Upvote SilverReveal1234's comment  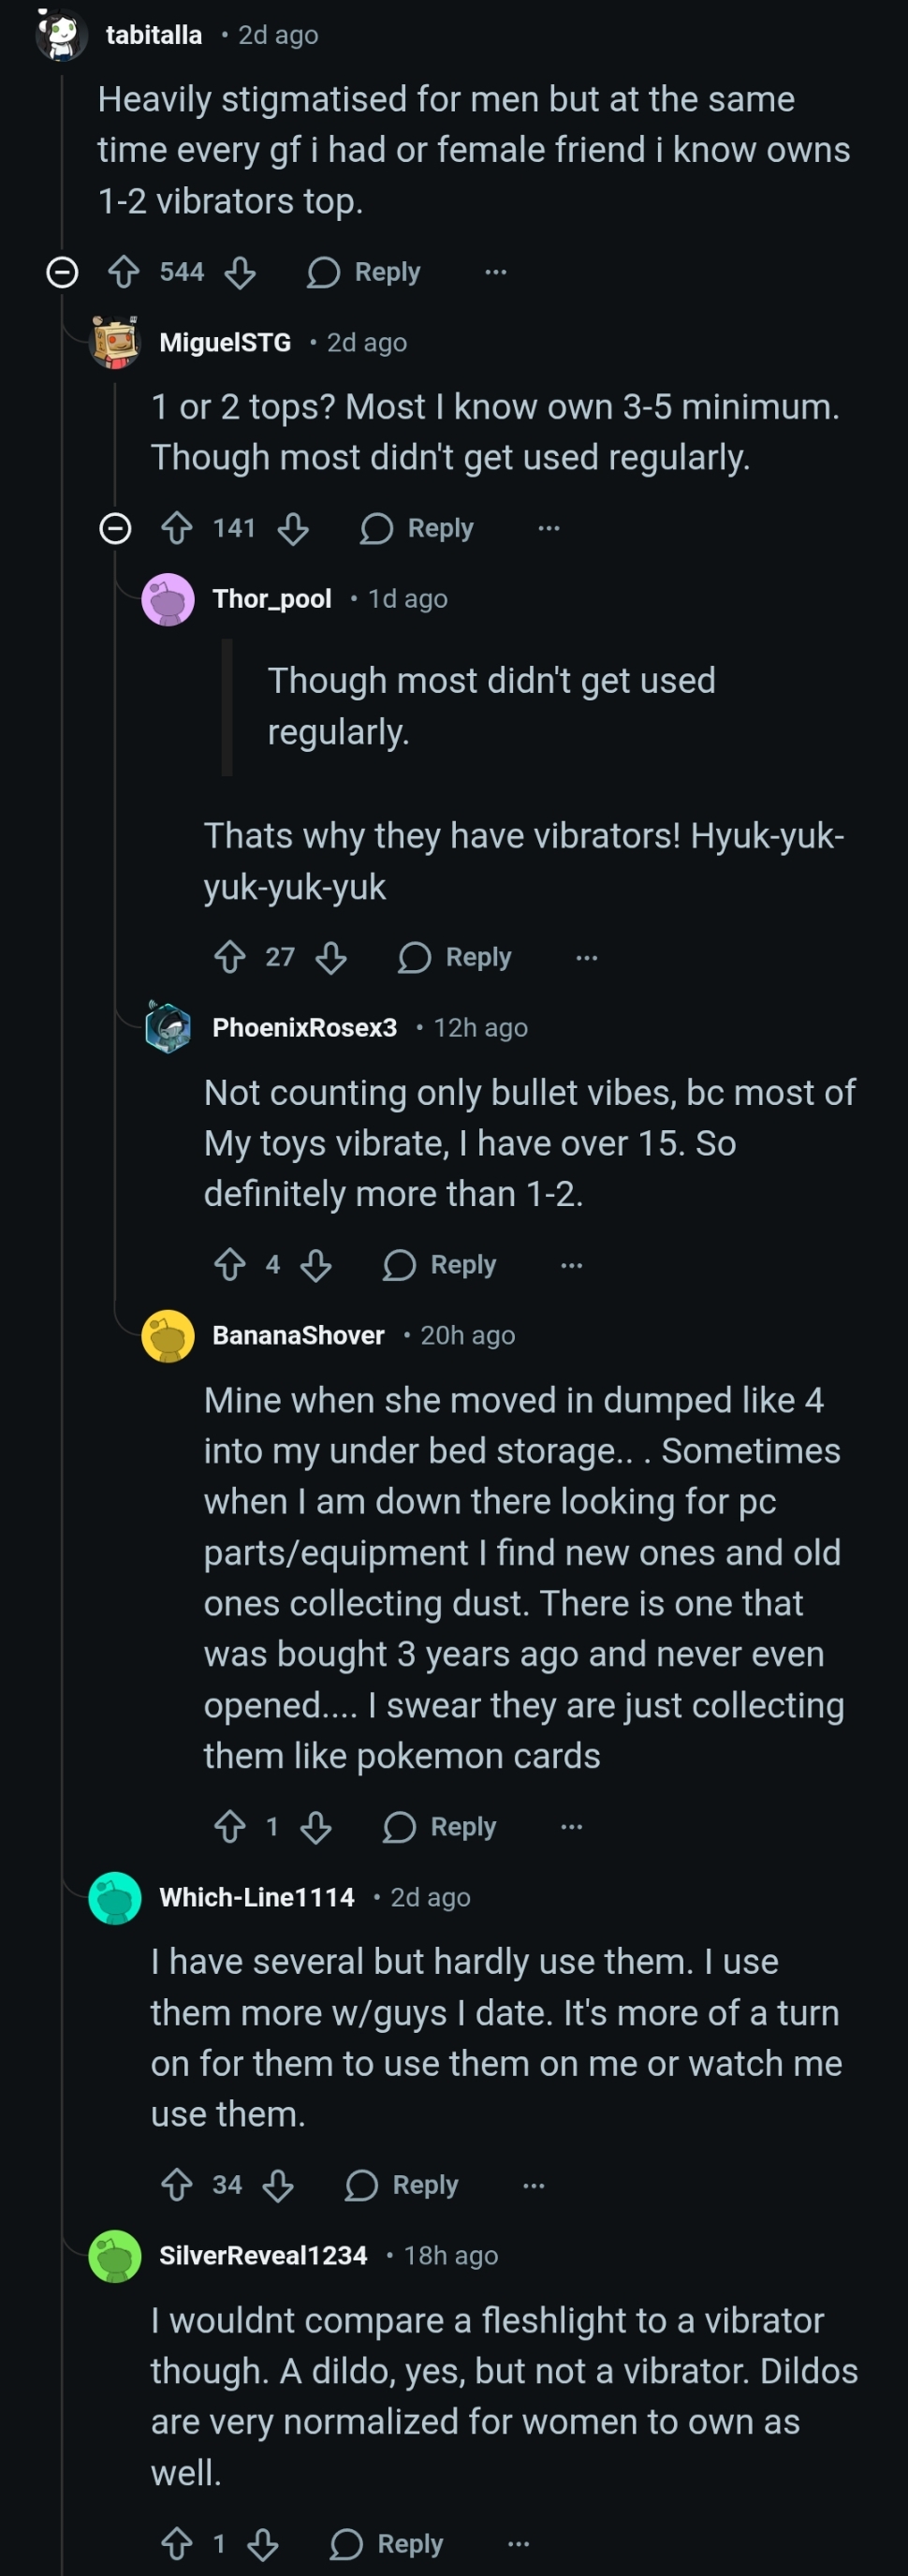[177, 2543]
